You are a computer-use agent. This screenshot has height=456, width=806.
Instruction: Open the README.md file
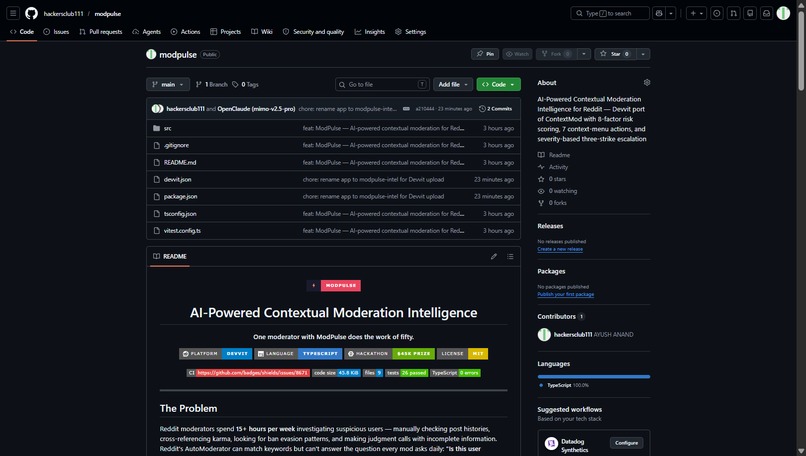[180, 162]
